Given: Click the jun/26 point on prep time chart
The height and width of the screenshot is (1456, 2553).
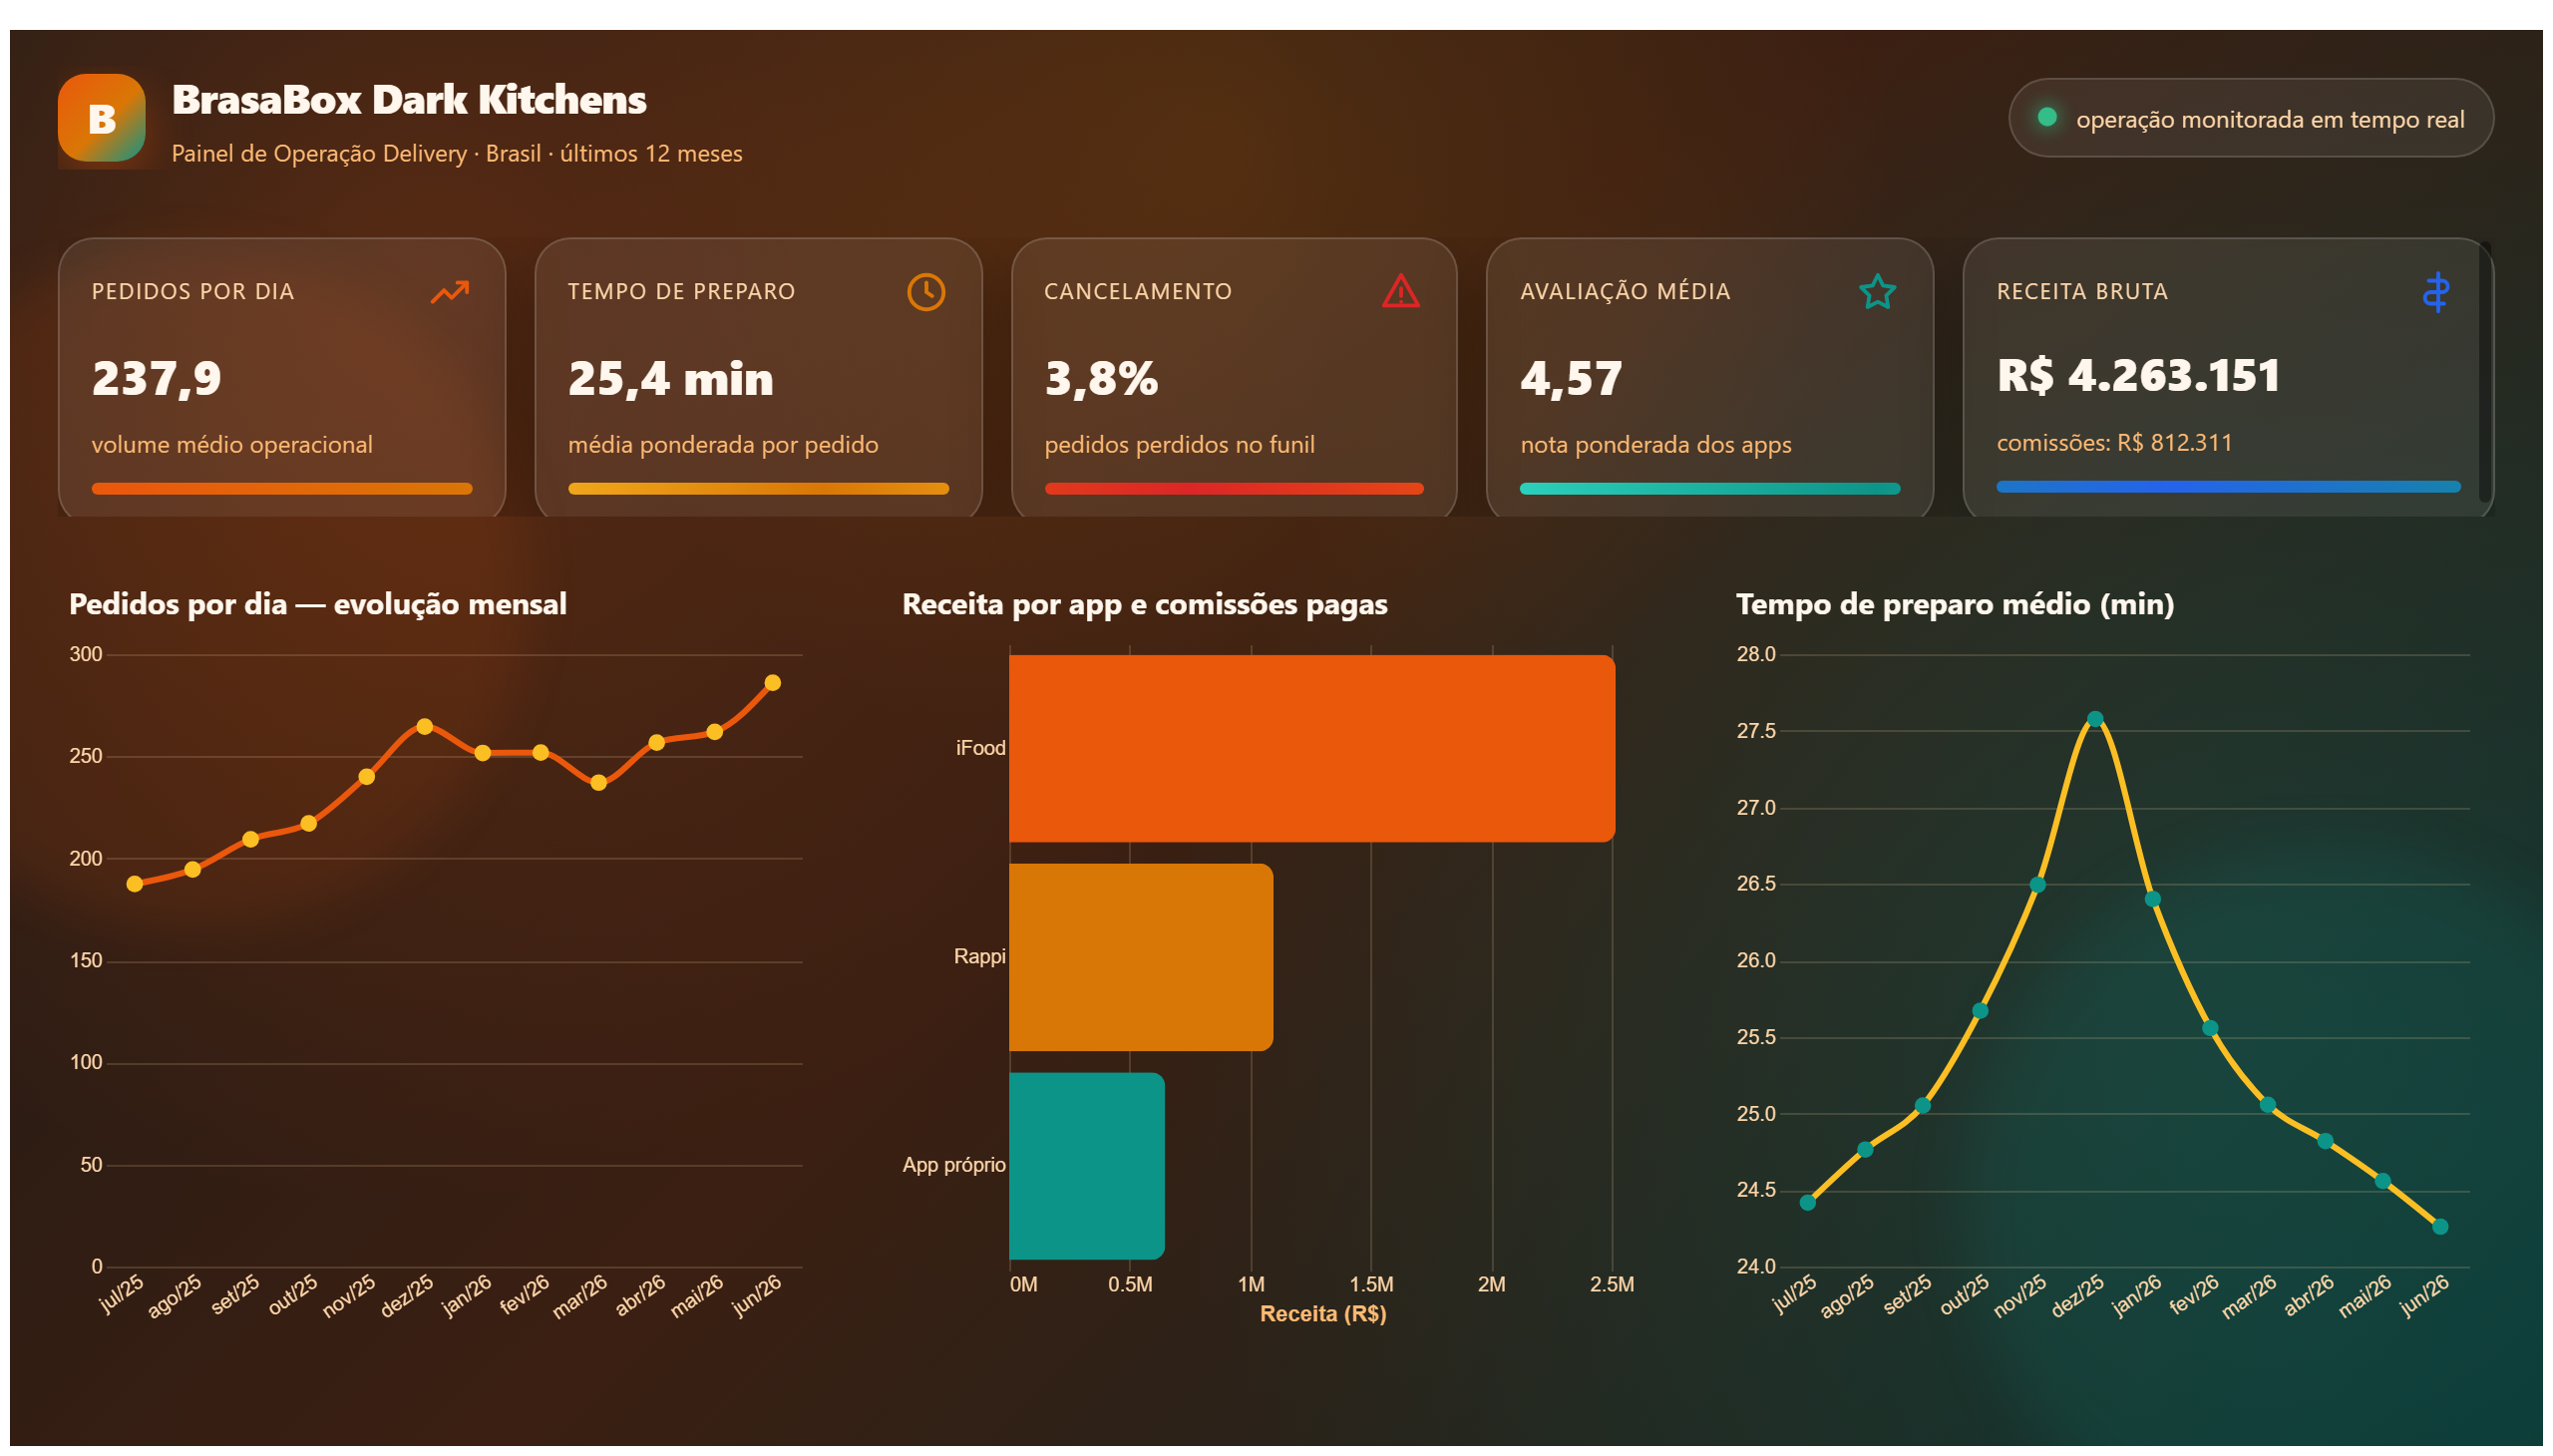Looking at the screenshot, I should click(x=2440, y=1227).
